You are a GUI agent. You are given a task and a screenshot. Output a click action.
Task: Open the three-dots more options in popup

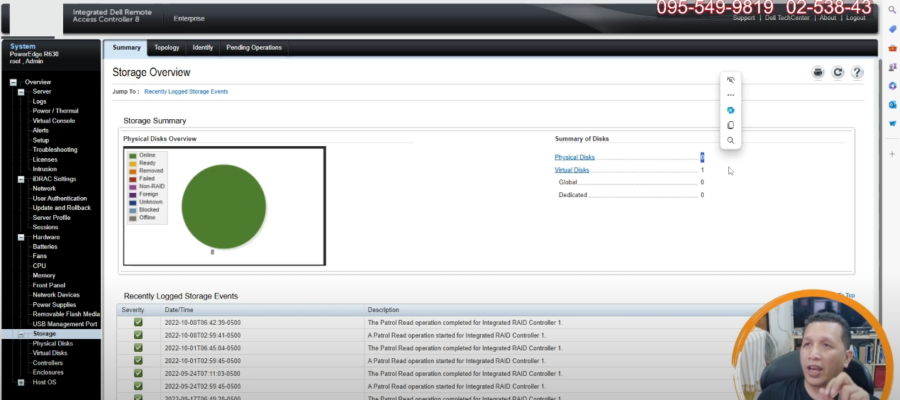coord(731,95)
